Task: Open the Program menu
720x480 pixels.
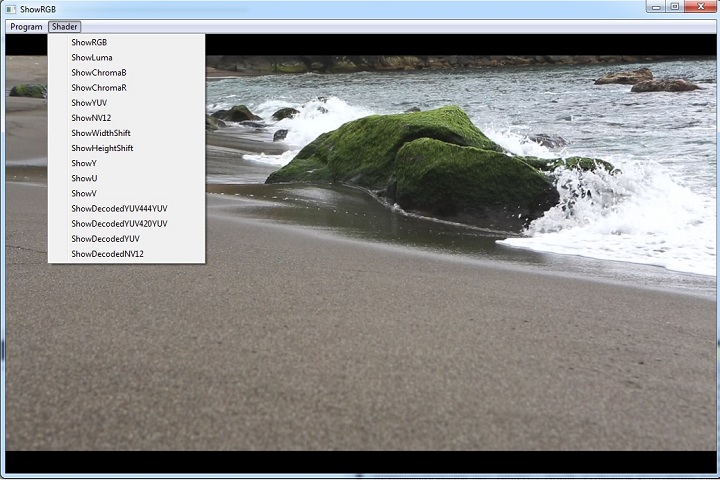Action: point(26,27)
